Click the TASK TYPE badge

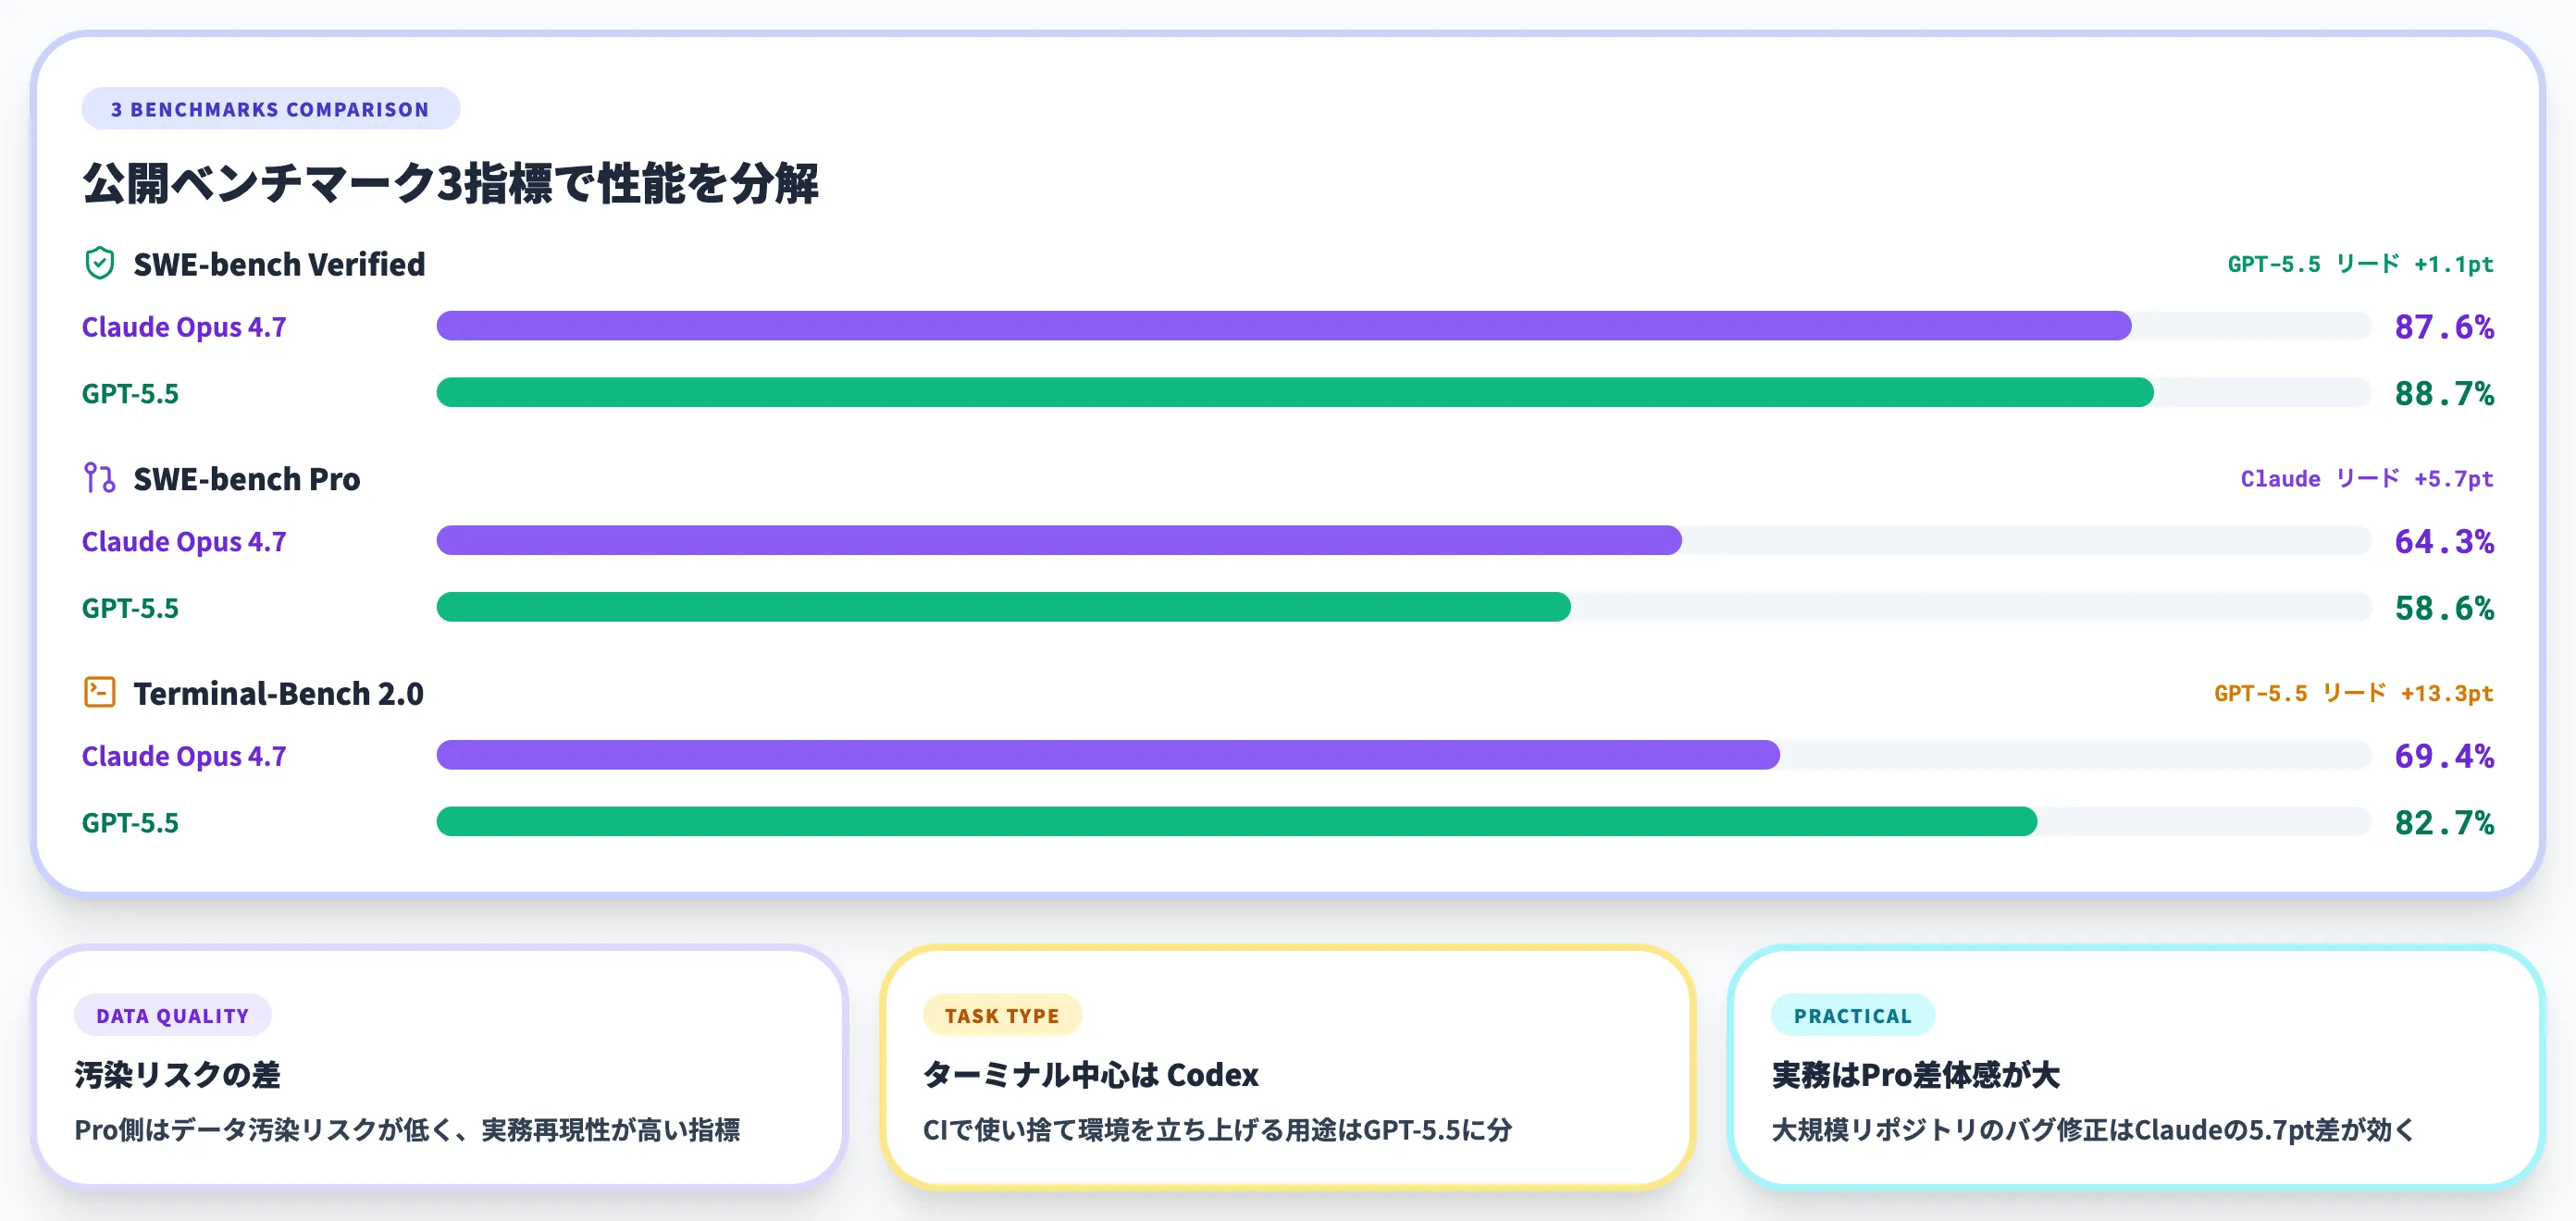click(x=1002, y=1015)
